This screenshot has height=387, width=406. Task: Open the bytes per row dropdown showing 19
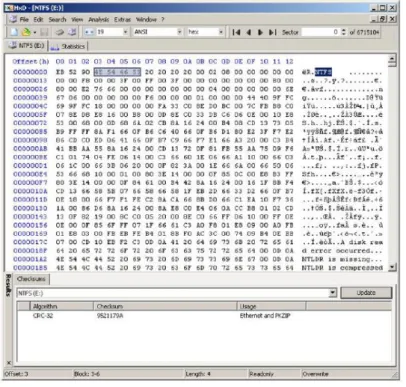pos(126,32)
